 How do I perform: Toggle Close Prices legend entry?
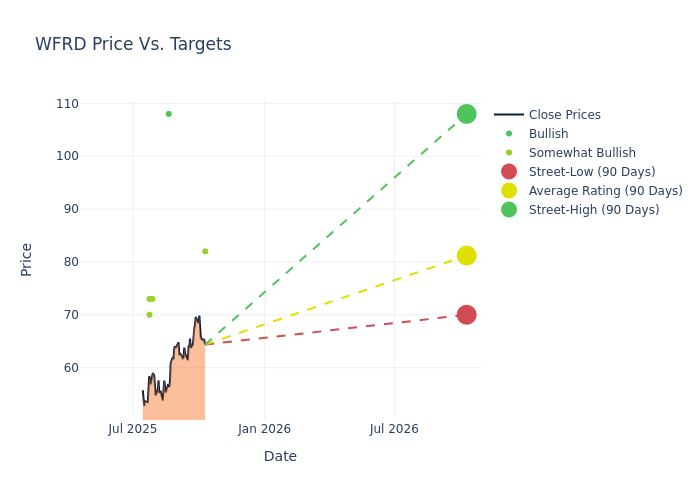coord(564,115)
